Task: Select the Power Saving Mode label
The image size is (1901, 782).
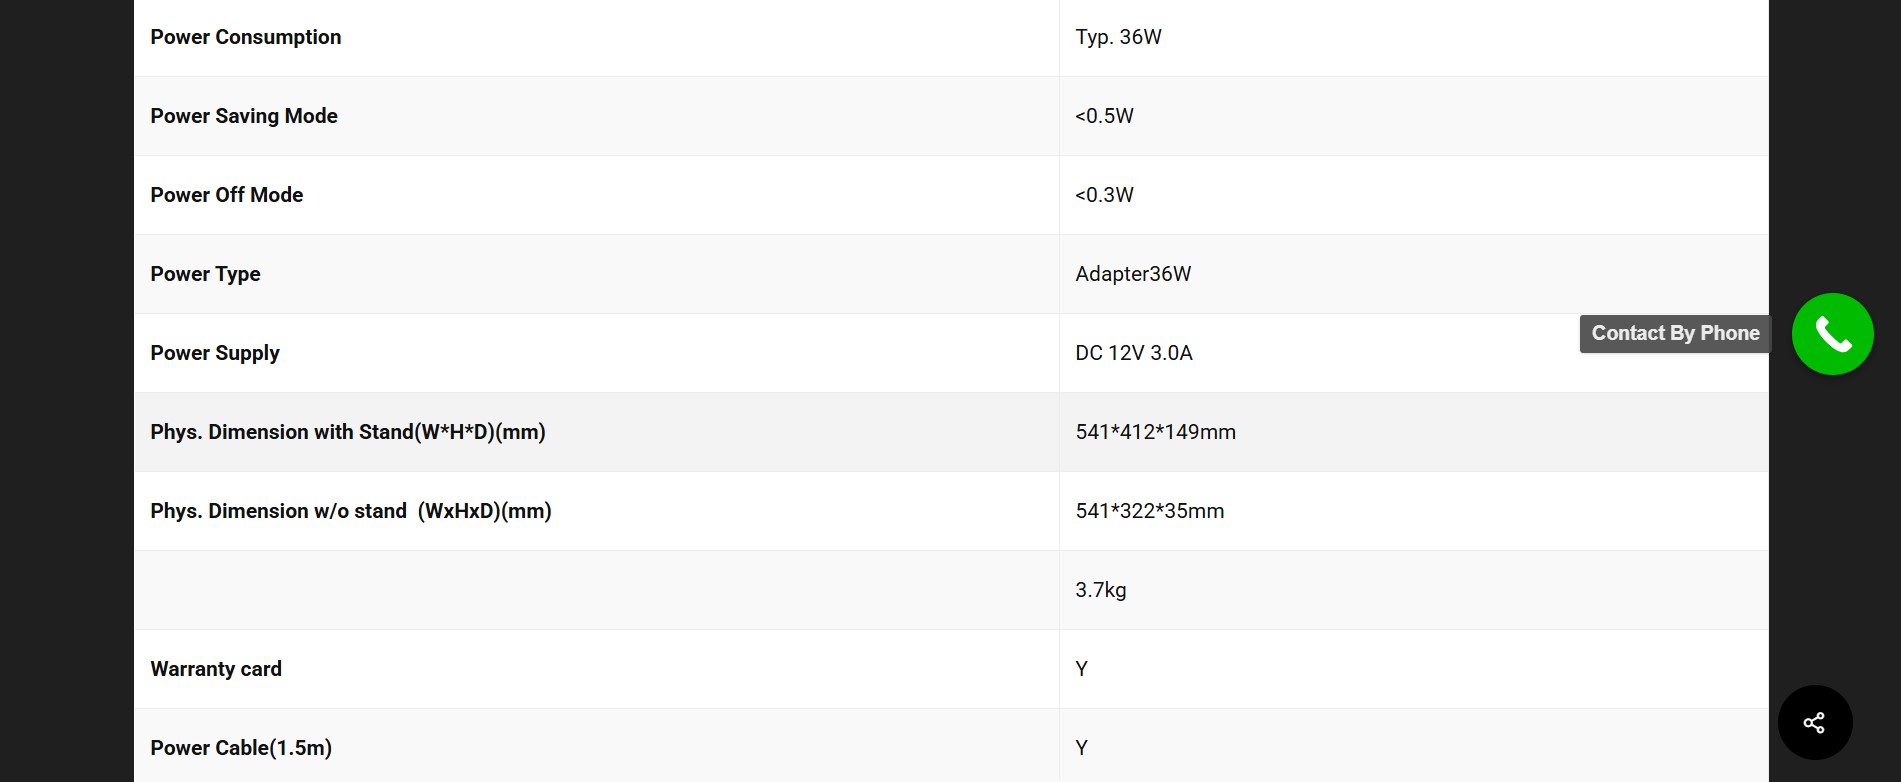Action: pyautogui.click(x=244, y=116)
